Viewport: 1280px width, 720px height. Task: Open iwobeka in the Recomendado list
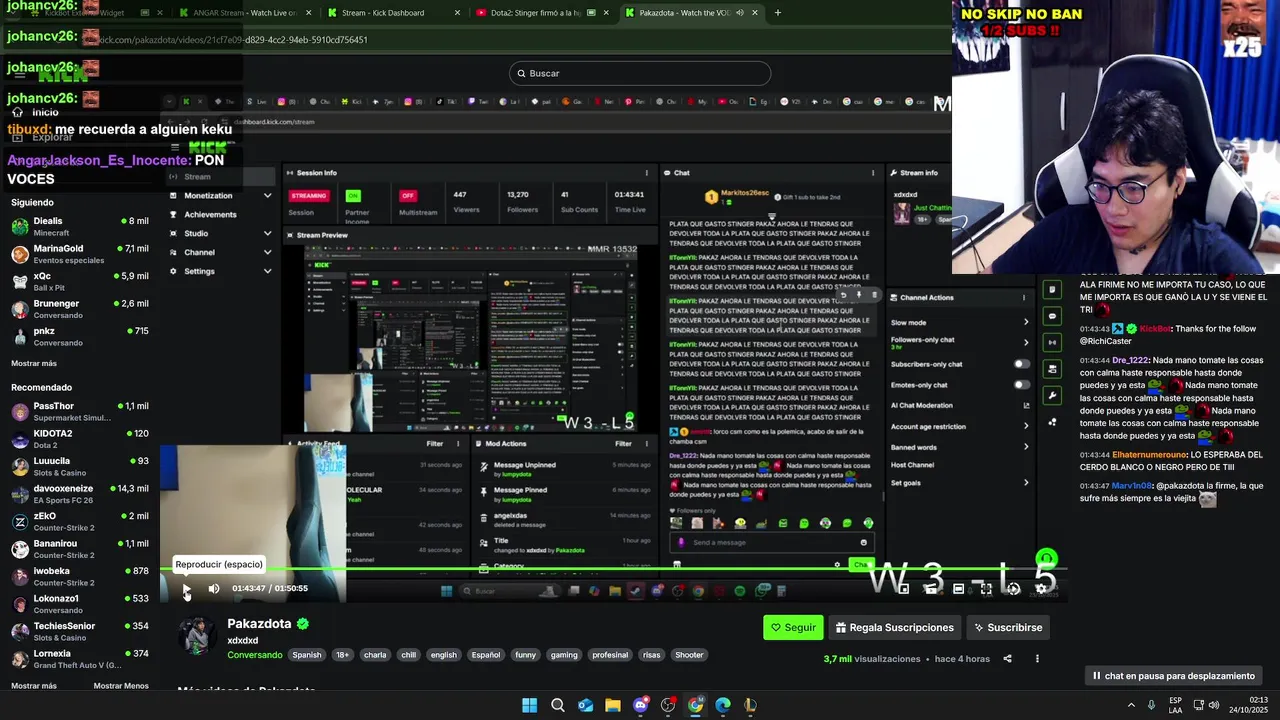click(x=80, y=577)
